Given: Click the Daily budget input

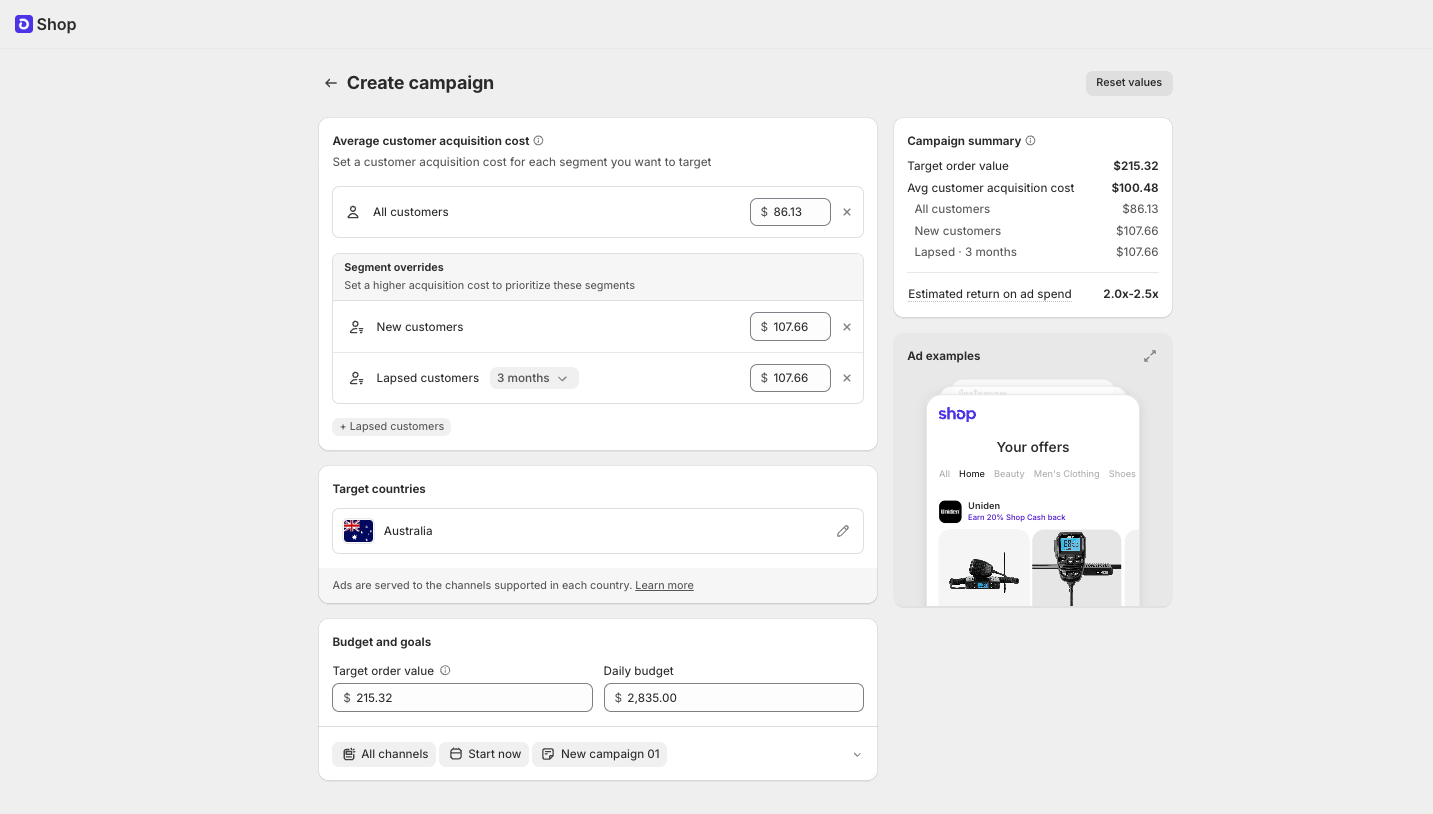Looking at the screenshot, I should pyautogui.click(x=734, y=698).
